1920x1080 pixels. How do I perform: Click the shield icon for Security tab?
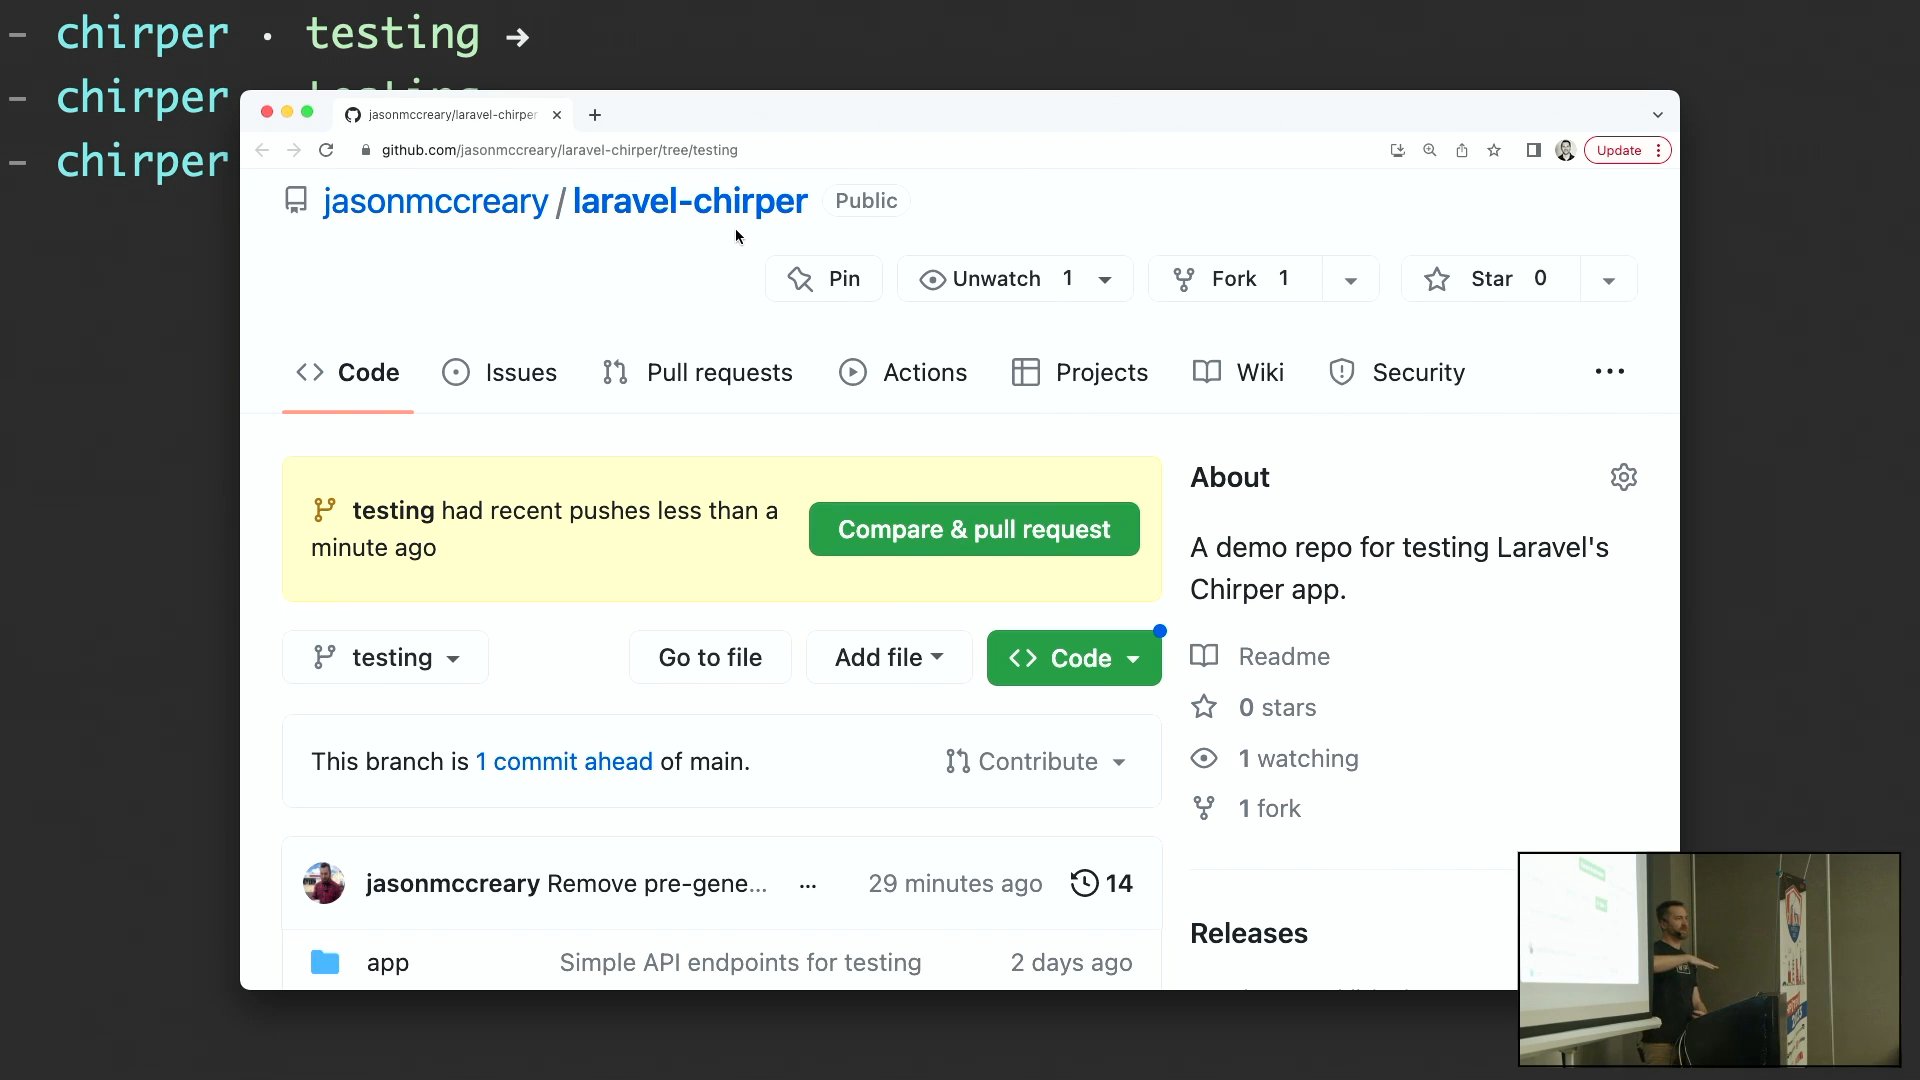click(x=1342, y=372)
